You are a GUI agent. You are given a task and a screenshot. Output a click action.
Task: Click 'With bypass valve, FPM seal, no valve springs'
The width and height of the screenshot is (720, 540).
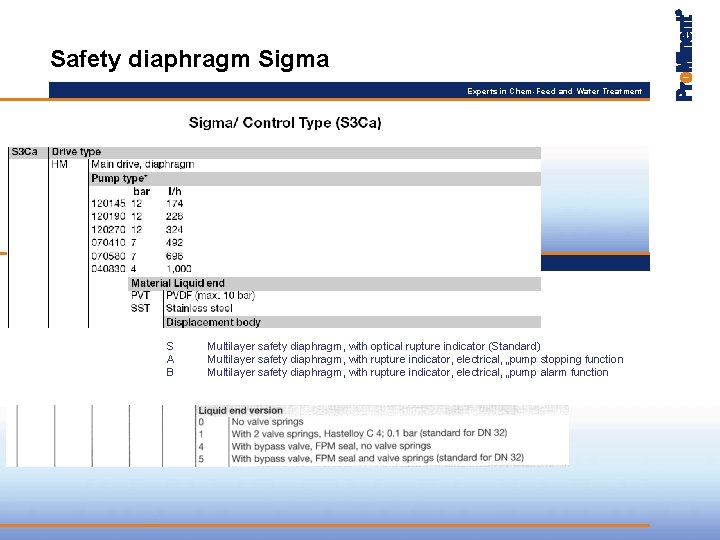[331, 446]
